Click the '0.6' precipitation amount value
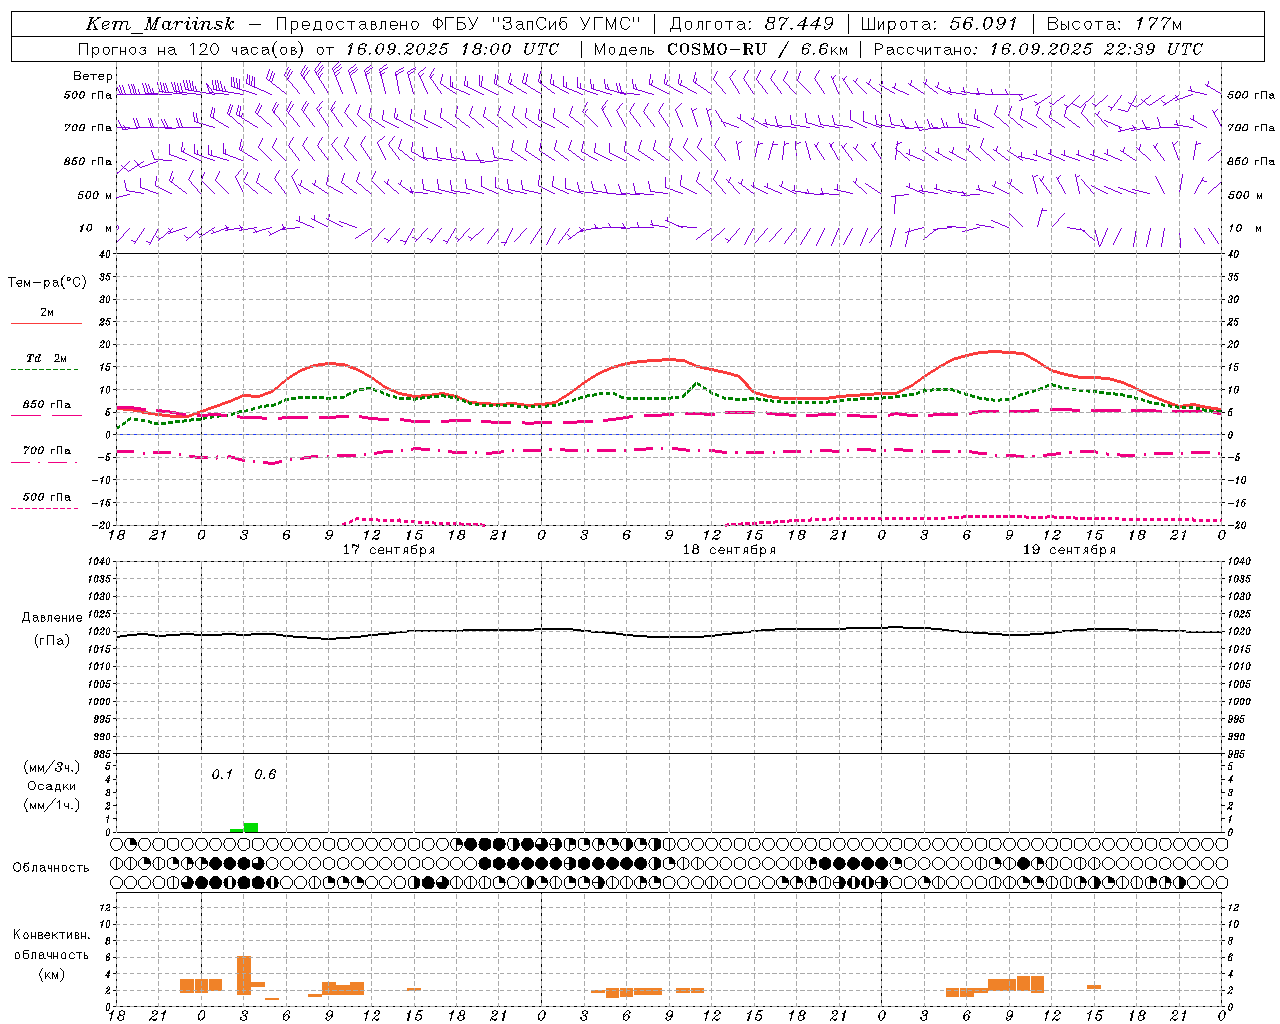The height and width of the screenshot is (1024, 1280). (265, 775)
